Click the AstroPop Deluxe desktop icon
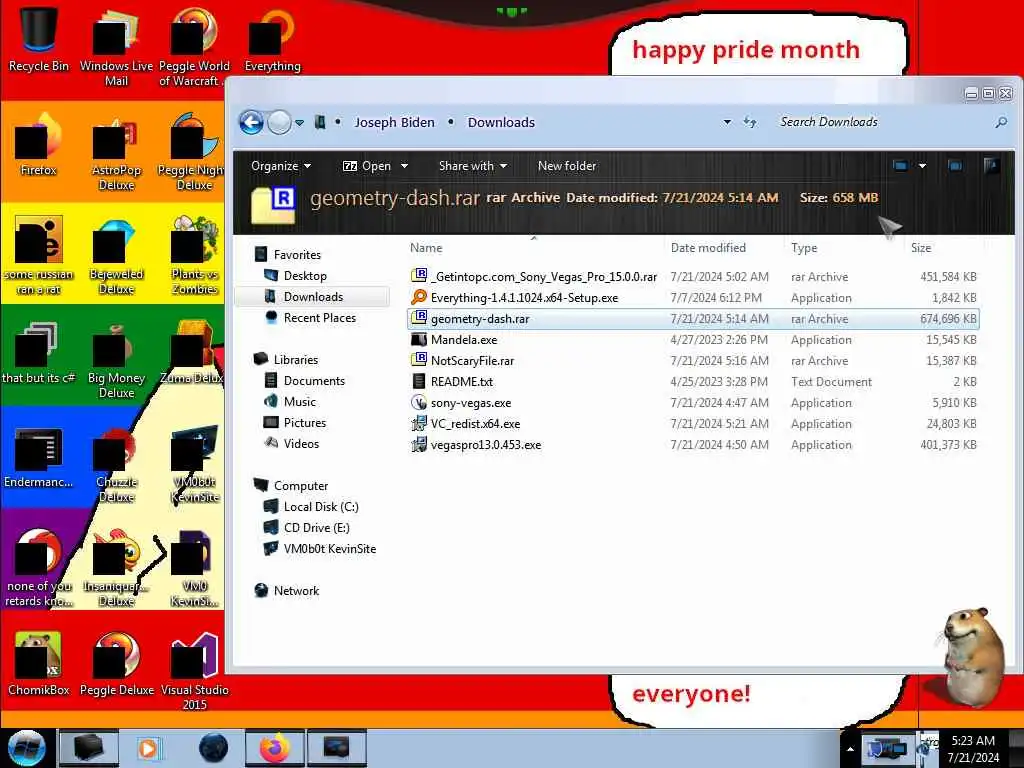Viewport: 1024px width, 768px height. (x=116, y=153)
